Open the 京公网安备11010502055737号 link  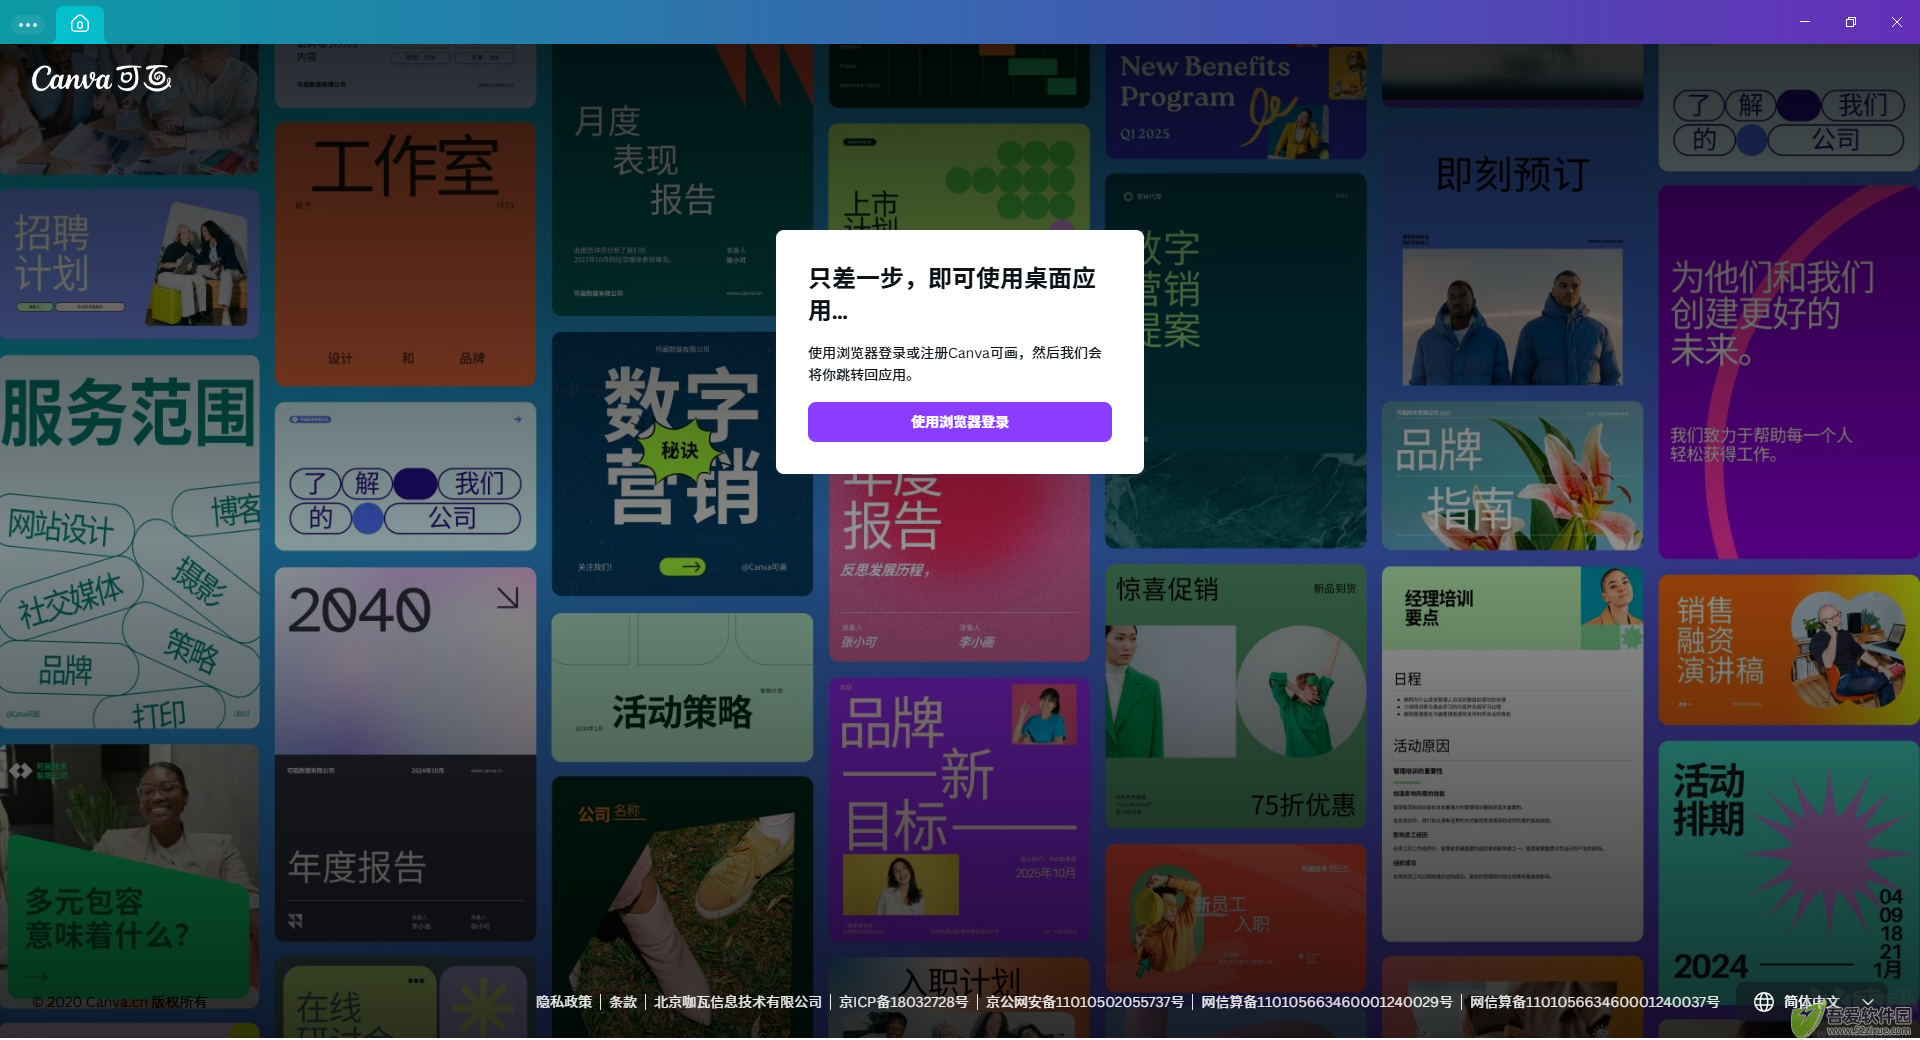(x=1085, y=1002)
